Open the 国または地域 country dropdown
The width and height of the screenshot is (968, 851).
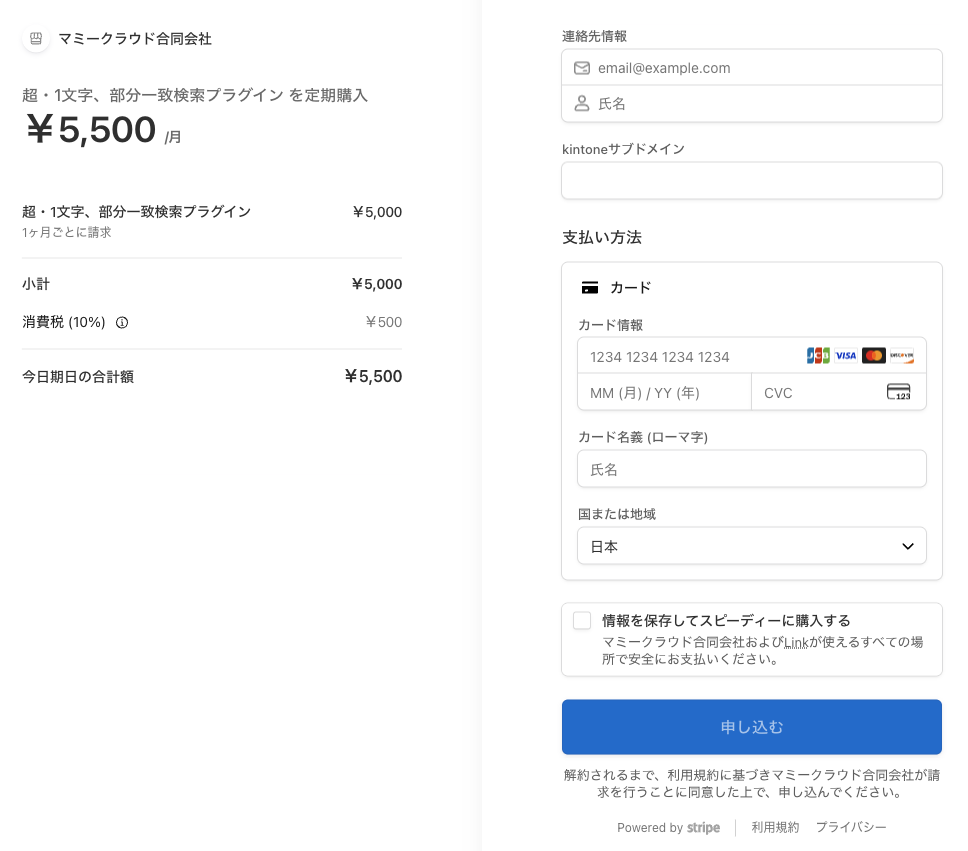tap(751, 546)
